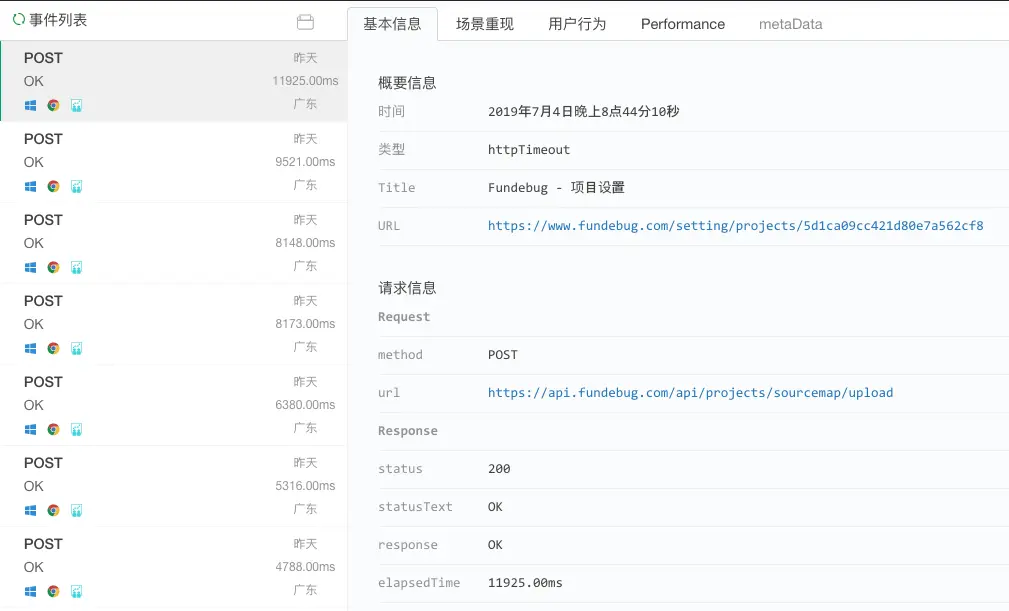The height and width of the screenshot is (611, 1009).
Task: Click the time value 2019年7月4日晚上8点44分10秒
Action: point(584,112)
